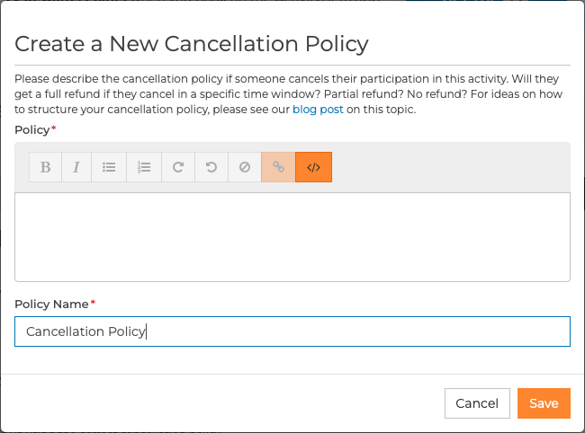Click the redo clockwise arrow icon

[178, 167]
